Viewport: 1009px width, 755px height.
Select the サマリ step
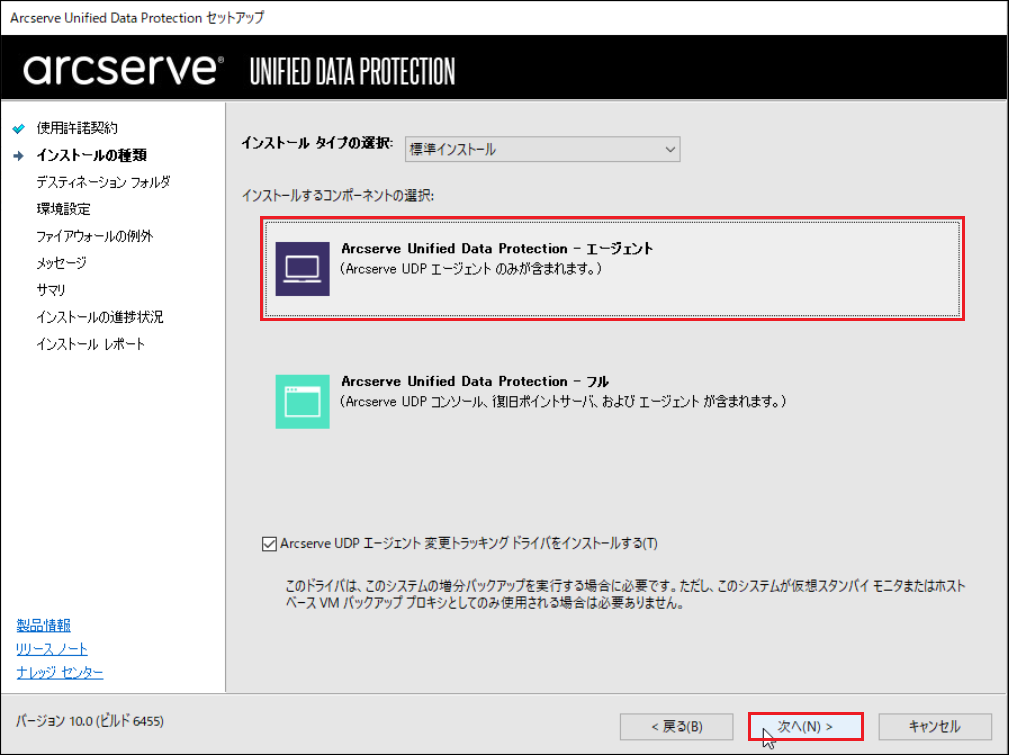tap(51, 290)
